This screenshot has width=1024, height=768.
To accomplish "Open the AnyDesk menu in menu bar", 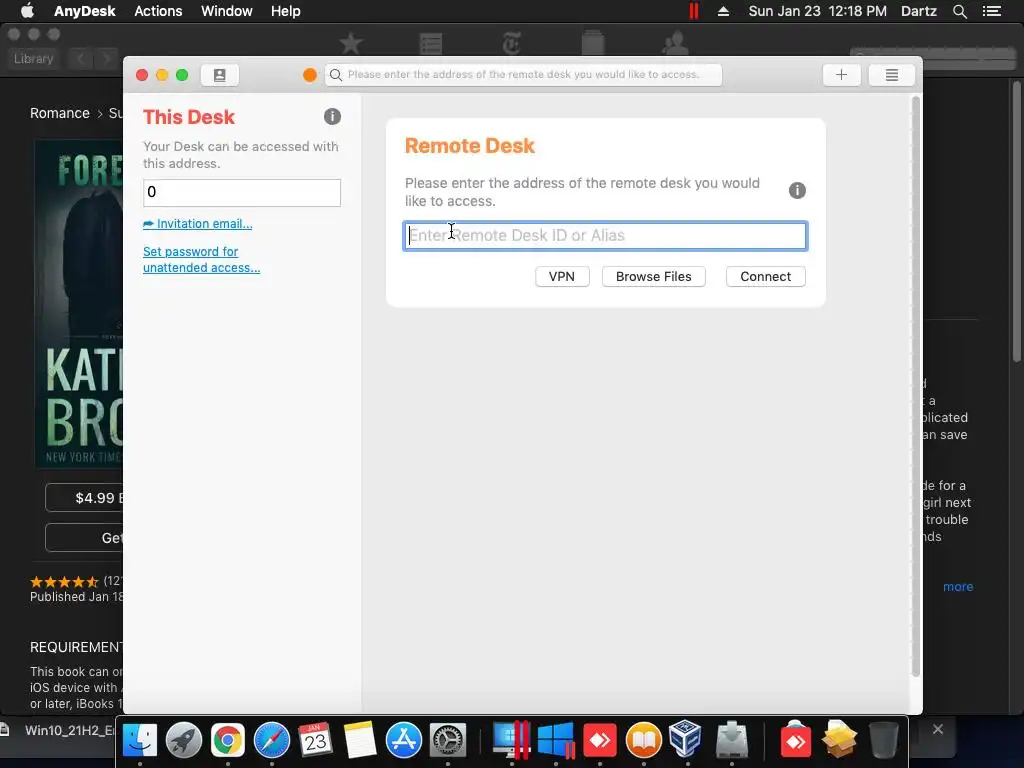I will (x=84, y=11).
